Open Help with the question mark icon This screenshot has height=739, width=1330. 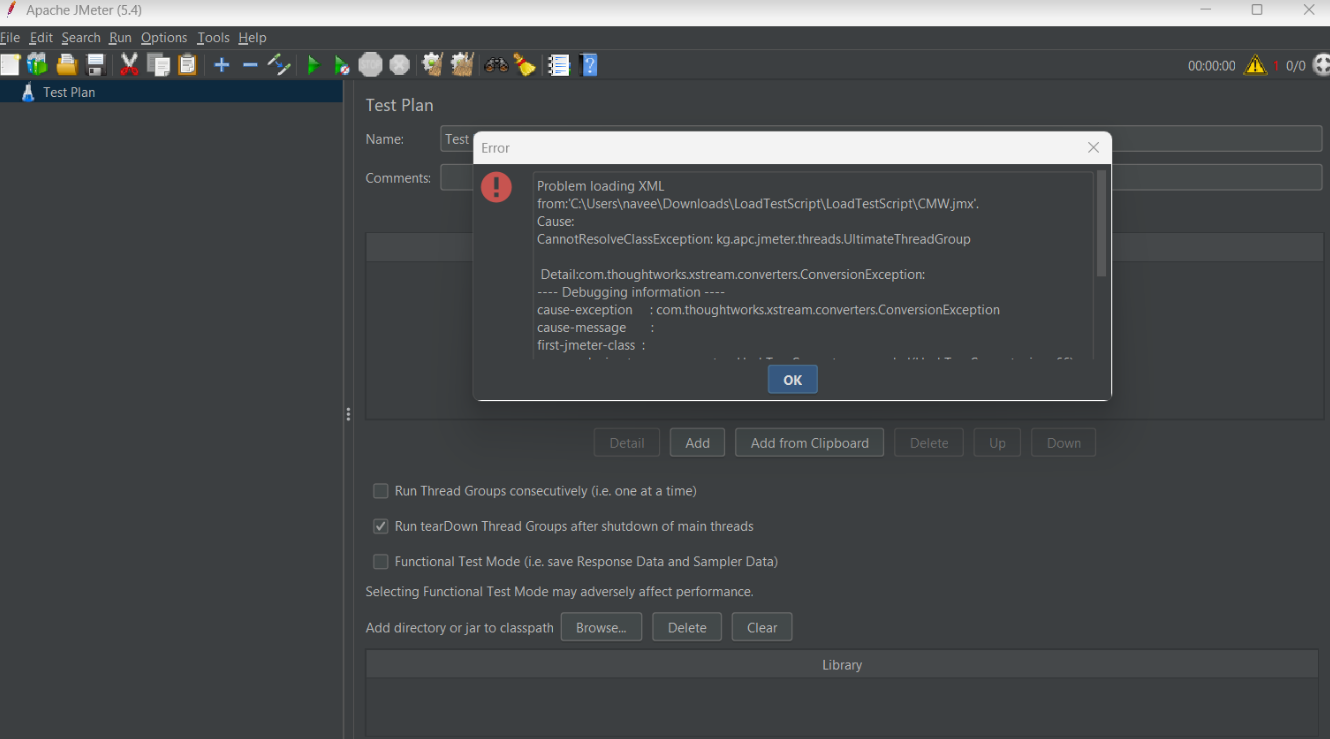pos(589,65)
